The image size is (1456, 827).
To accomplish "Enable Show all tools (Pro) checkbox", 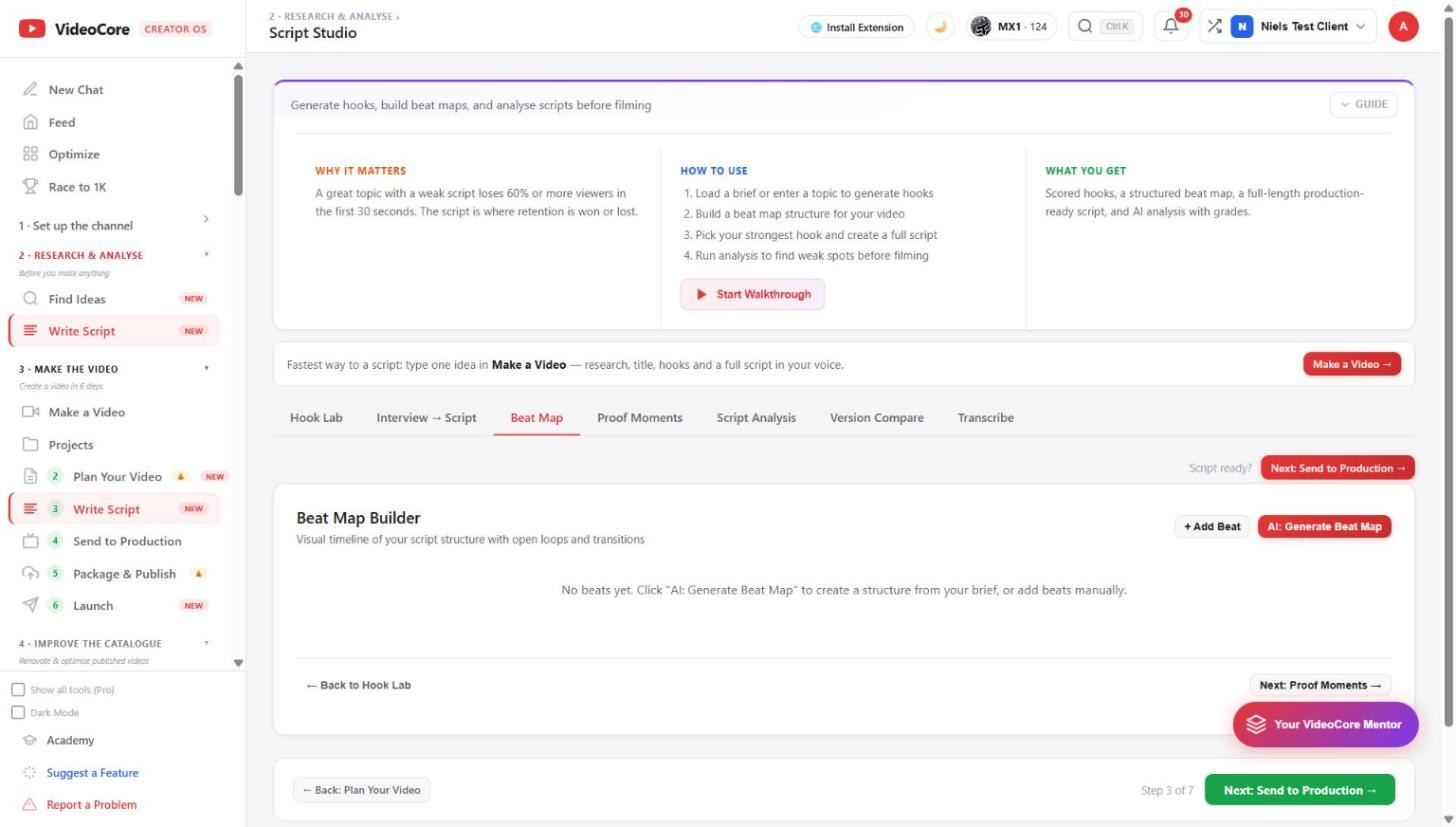I will (x=18, y=690).
